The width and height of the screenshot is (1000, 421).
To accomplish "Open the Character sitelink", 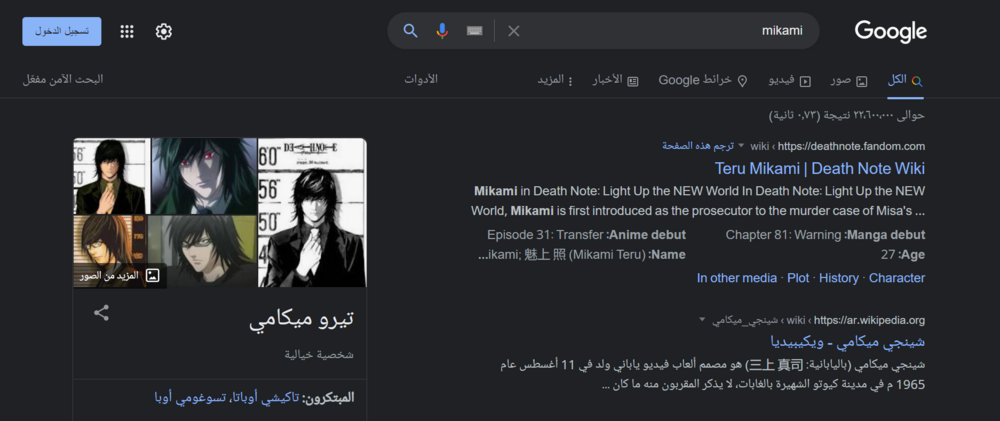I will pyautogui.click(x=897, y=277).
